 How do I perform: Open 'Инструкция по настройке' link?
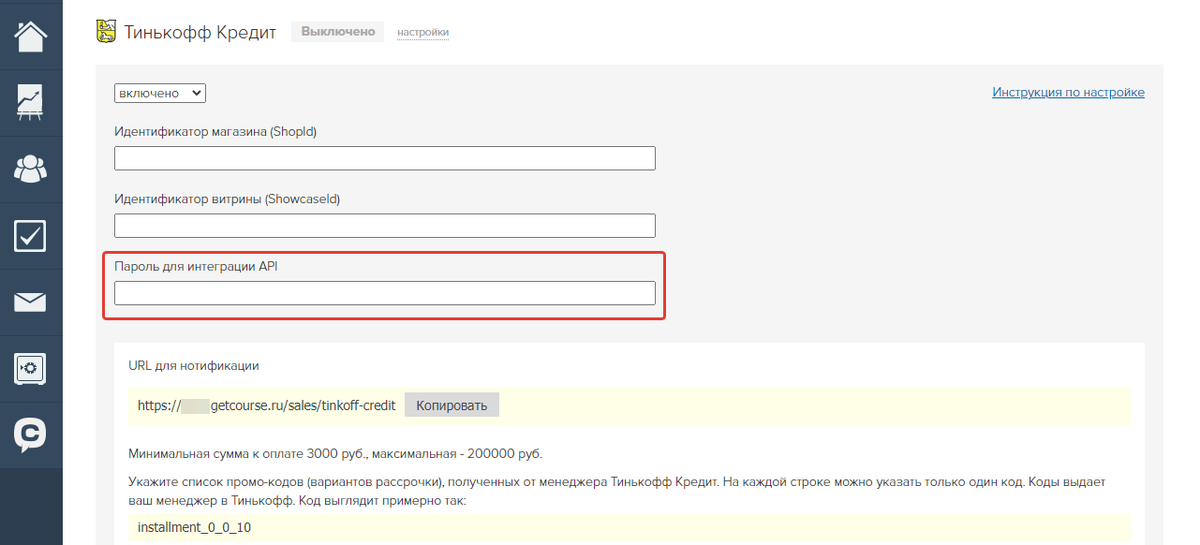point(1068,92)
